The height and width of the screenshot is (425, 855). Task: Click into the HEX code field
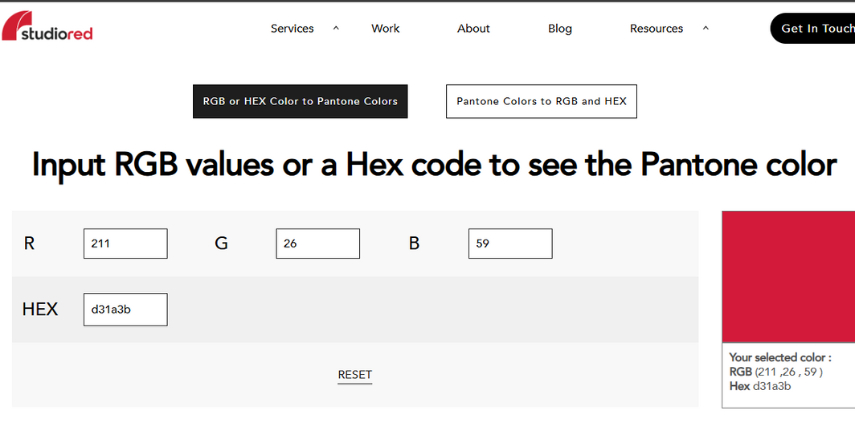coord(125,310)
